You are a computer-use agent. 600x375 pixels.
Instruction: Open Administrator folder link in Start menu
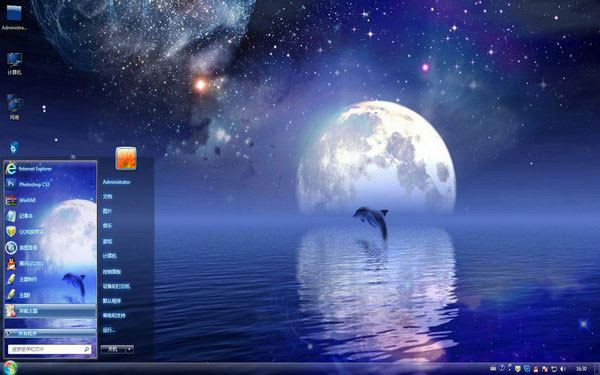(116, 182)
